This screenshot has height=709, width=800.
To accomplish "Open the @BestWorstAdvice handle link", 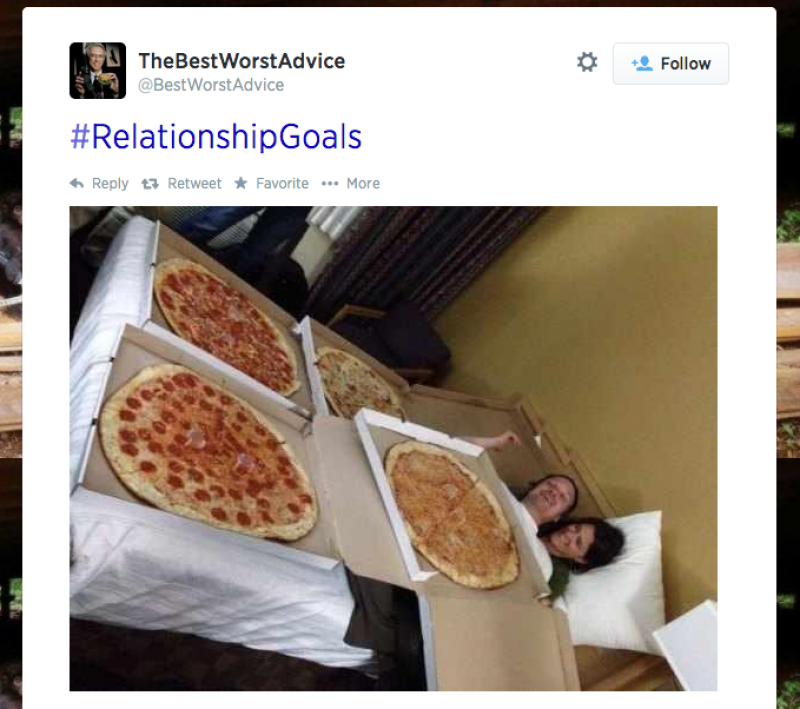I will (211, 85).
